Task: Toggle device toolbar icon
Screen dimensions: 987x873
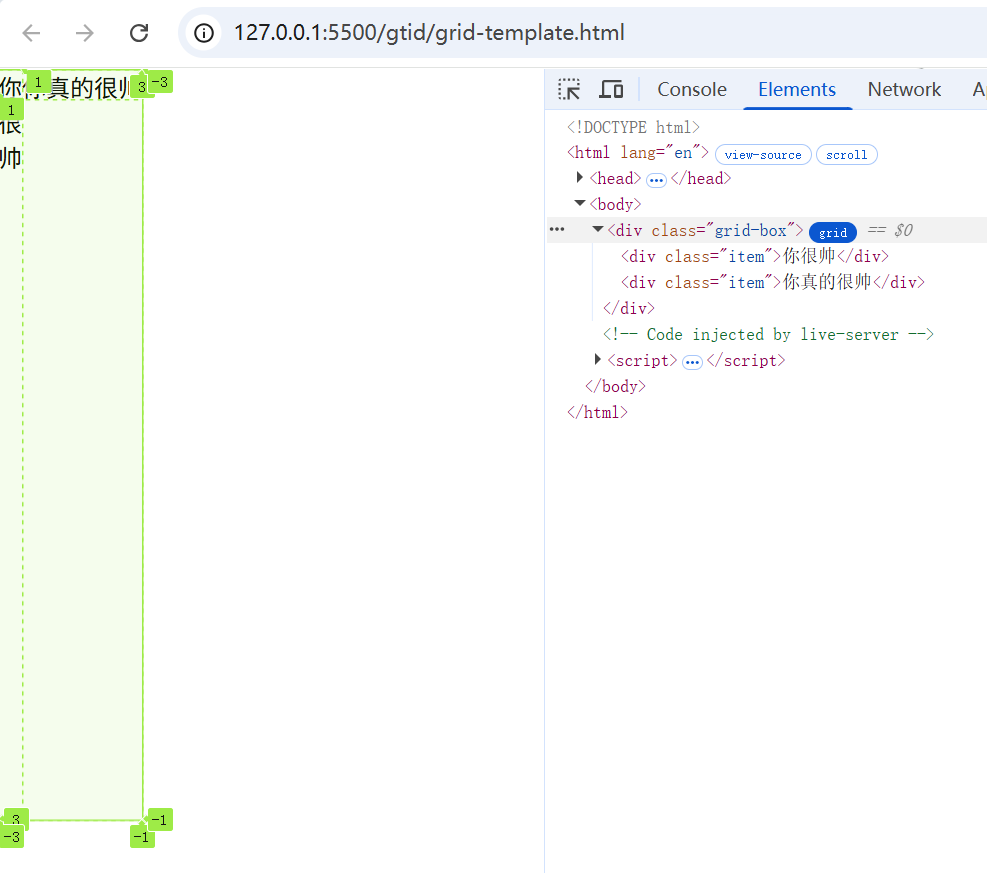Action: (611, 89)
